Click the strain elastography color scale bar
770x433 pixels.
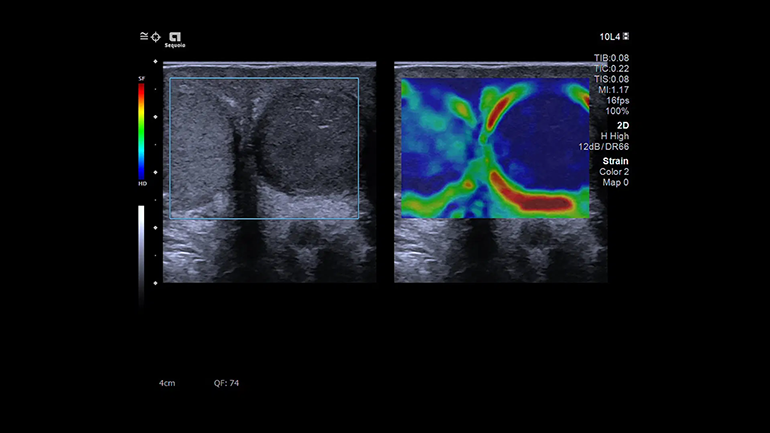(142, 130)
